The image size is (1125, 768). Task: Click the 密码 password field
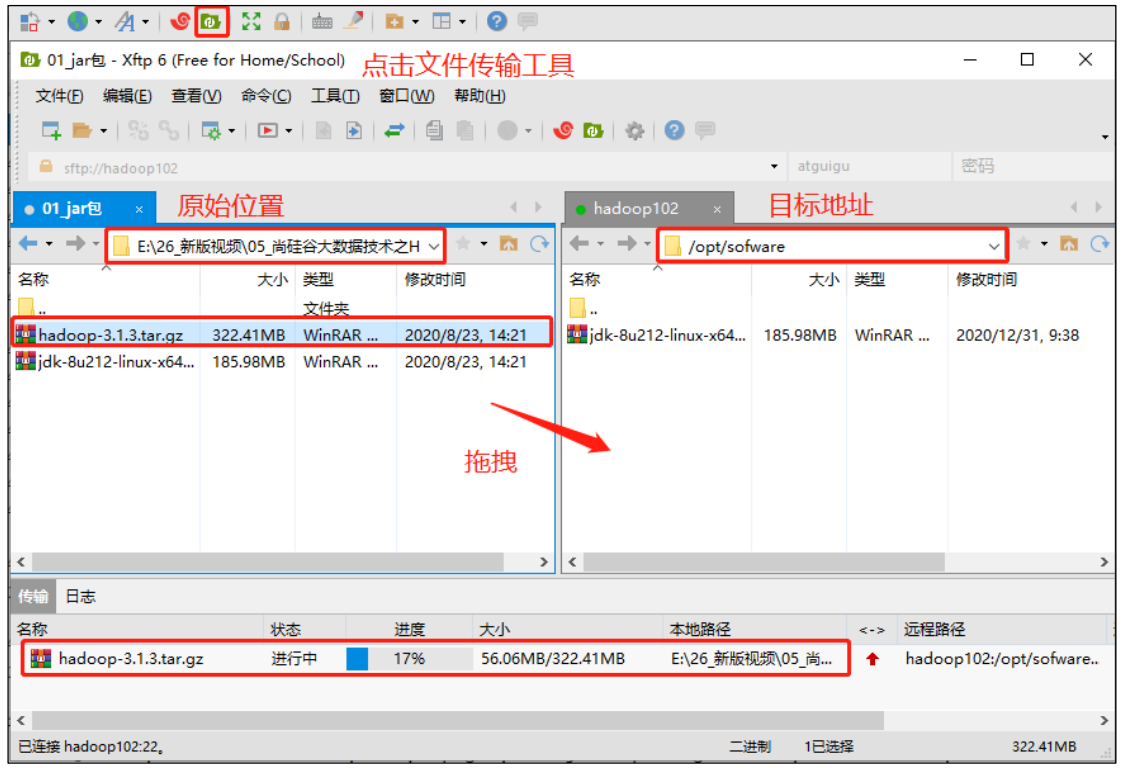1032,167
